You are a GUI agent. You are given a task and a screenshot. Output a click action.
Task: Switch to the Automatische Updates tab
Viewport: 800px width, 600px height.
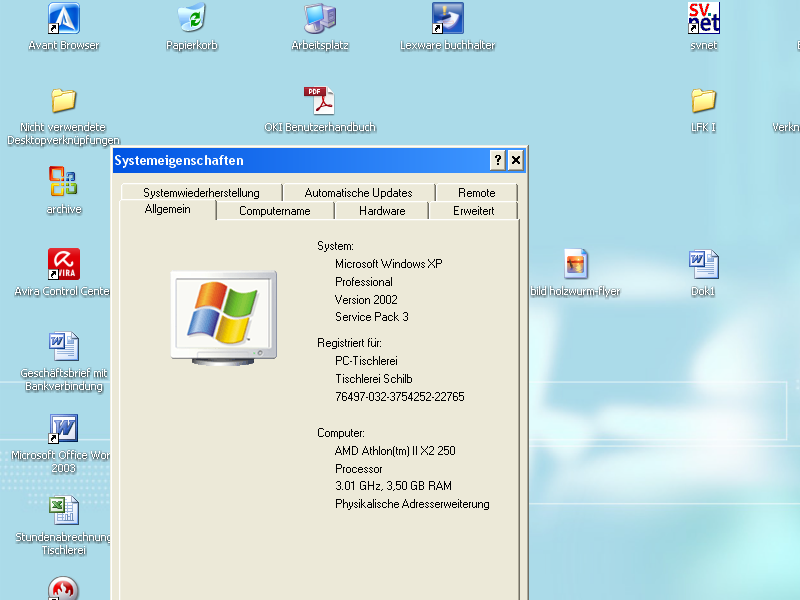[359, 193]
